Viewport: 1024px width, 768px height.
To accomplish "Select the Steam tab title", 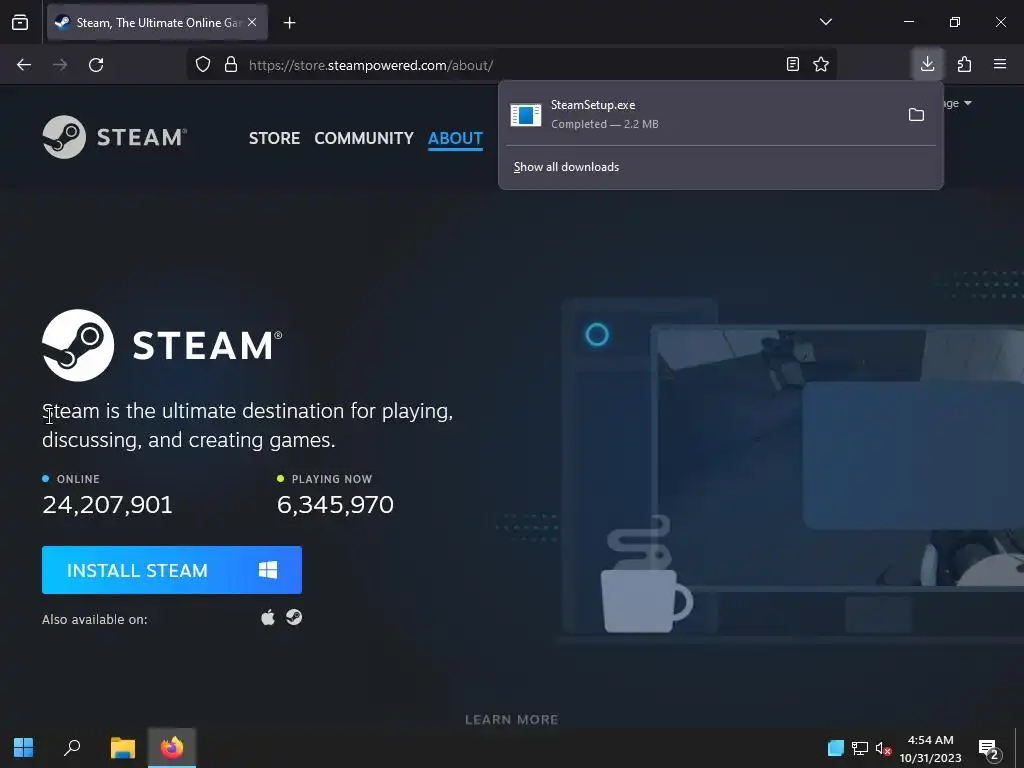I will [x=159, y=22].
